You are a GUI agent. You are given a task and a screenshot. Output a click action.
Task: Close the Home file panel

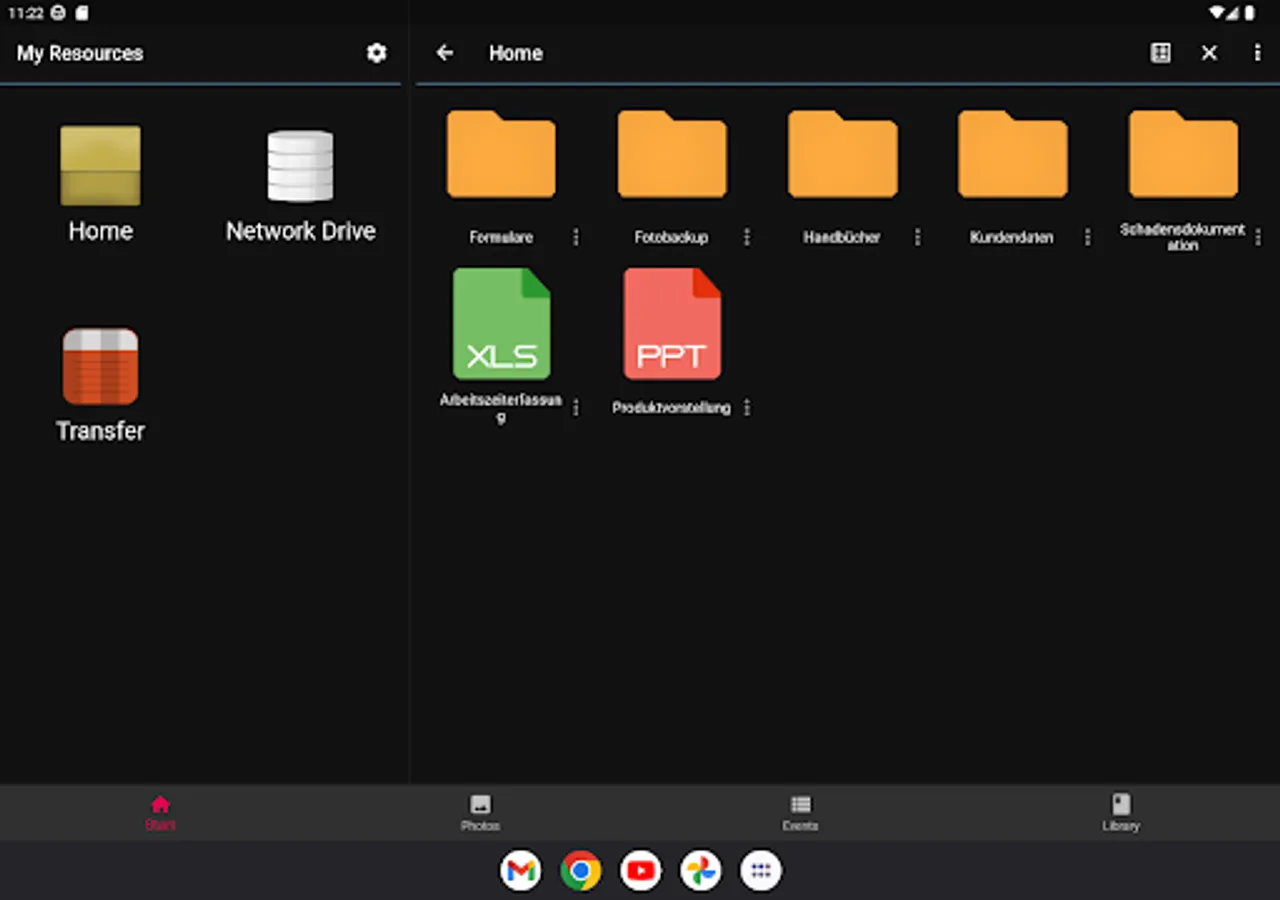pyautogui.click(x=1209, y=53)
